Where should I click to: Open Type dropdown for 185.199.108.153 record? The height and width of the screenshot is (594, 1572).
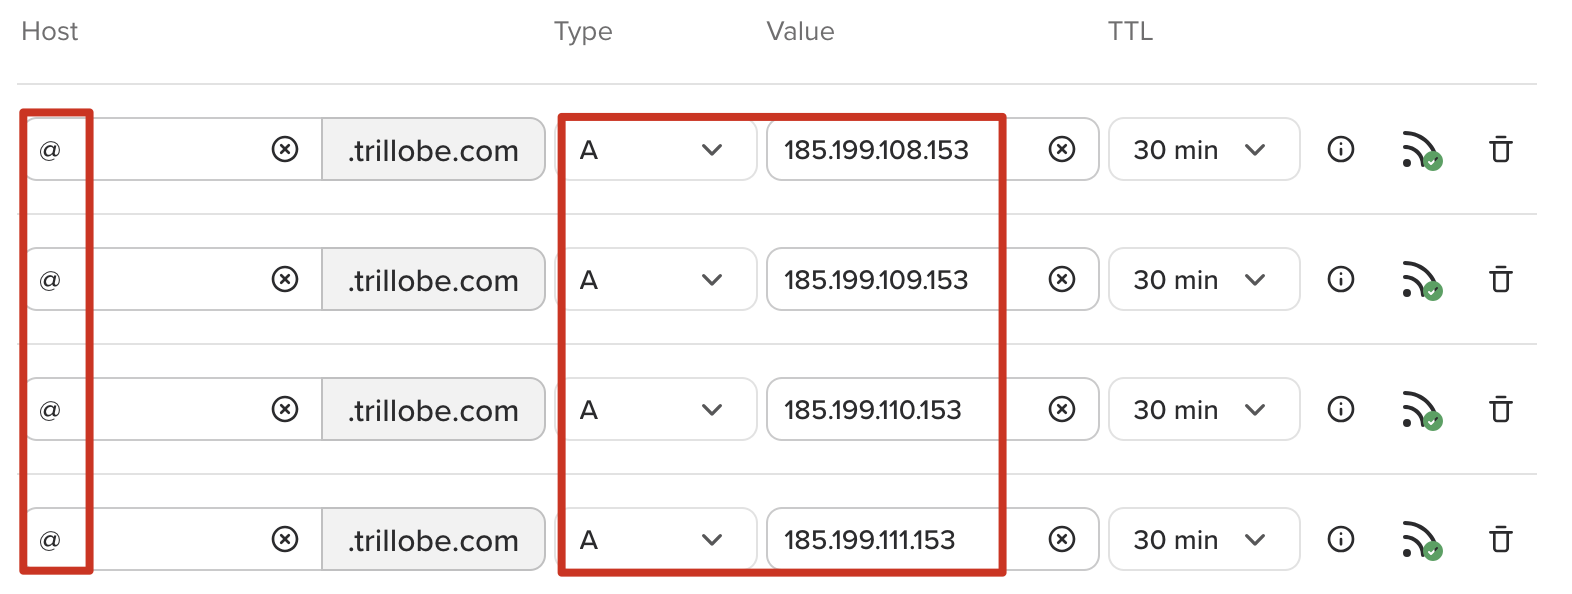click(655, 150)
